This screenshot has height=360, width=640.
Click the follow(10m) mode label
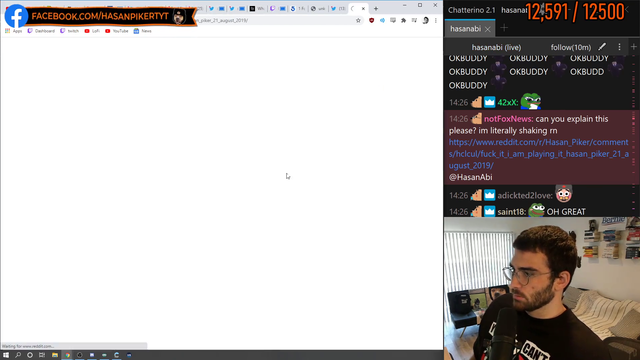click(571, 47)
